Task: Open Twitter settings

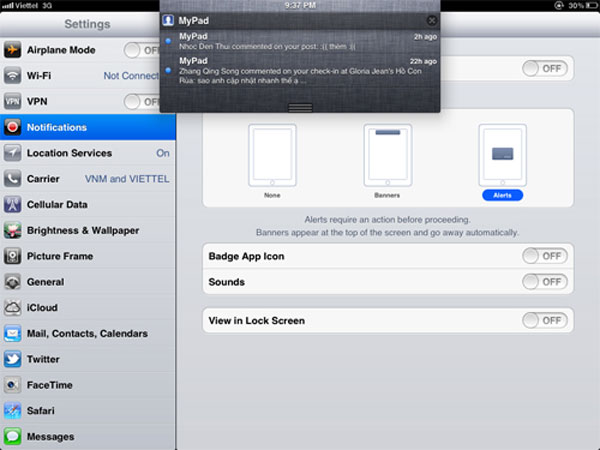Action: pos(88,359)
